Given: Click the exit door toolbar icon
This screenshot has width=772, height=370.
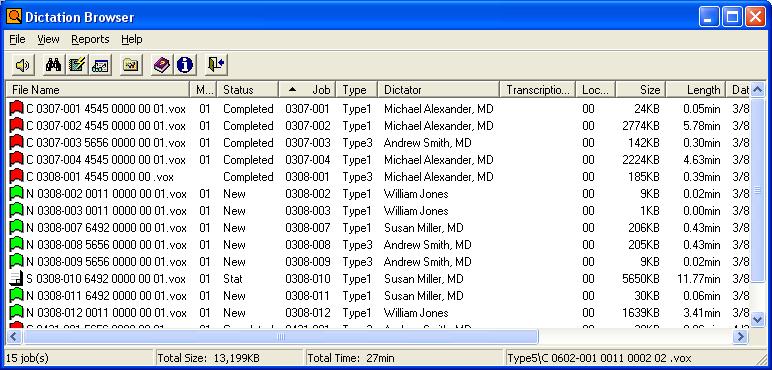Looking at the screenshot, I should click(x=216, y=65).
